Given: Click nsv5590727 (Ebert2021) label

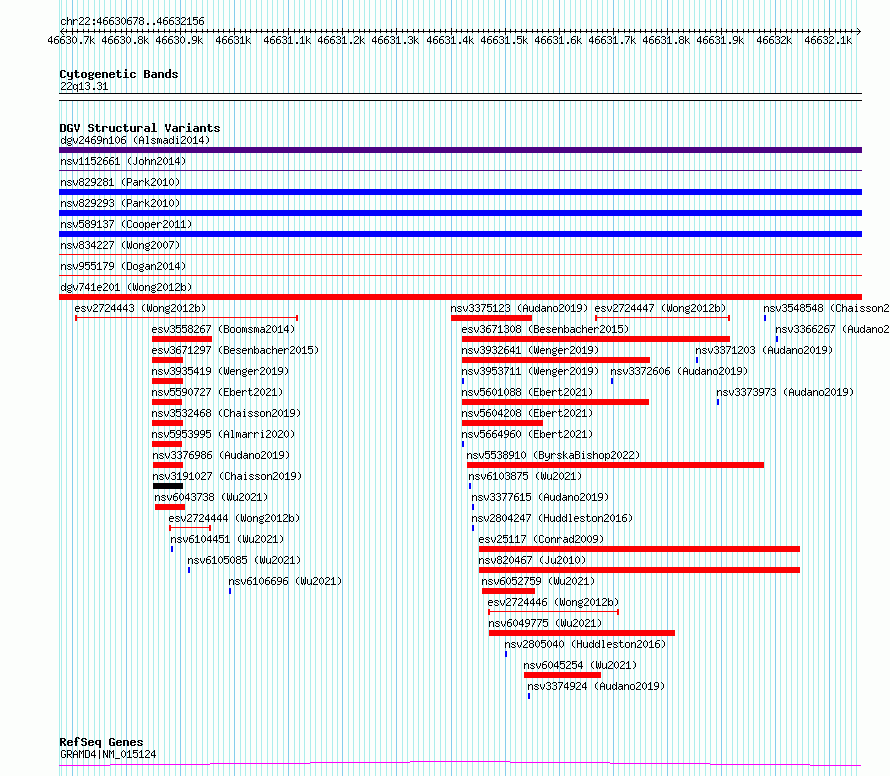Looking at the screenshot, I should coord(217,392).
